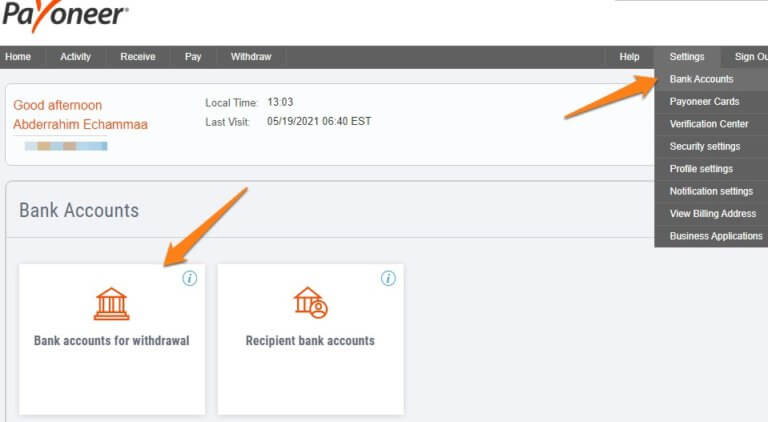Click the local time value 13:03
Screen dimensions: 768x422
(x=280, y=102)
